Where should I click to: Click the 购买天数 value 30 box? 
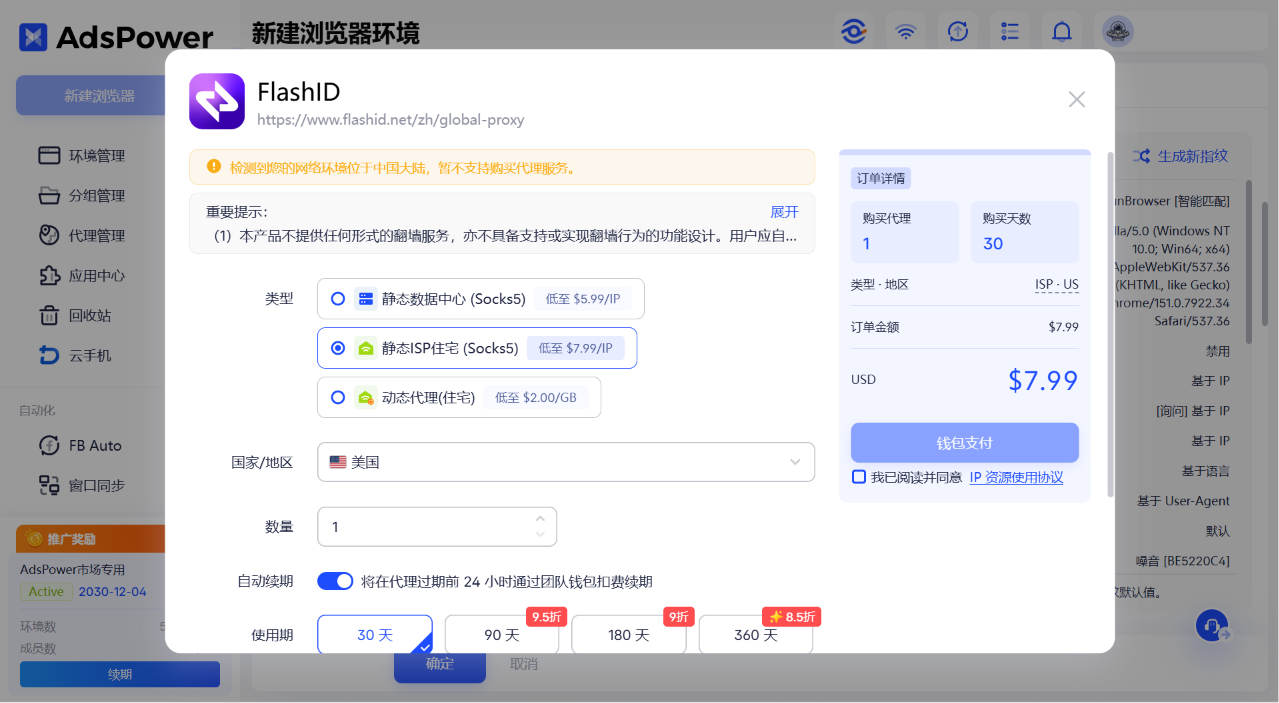1025,232
